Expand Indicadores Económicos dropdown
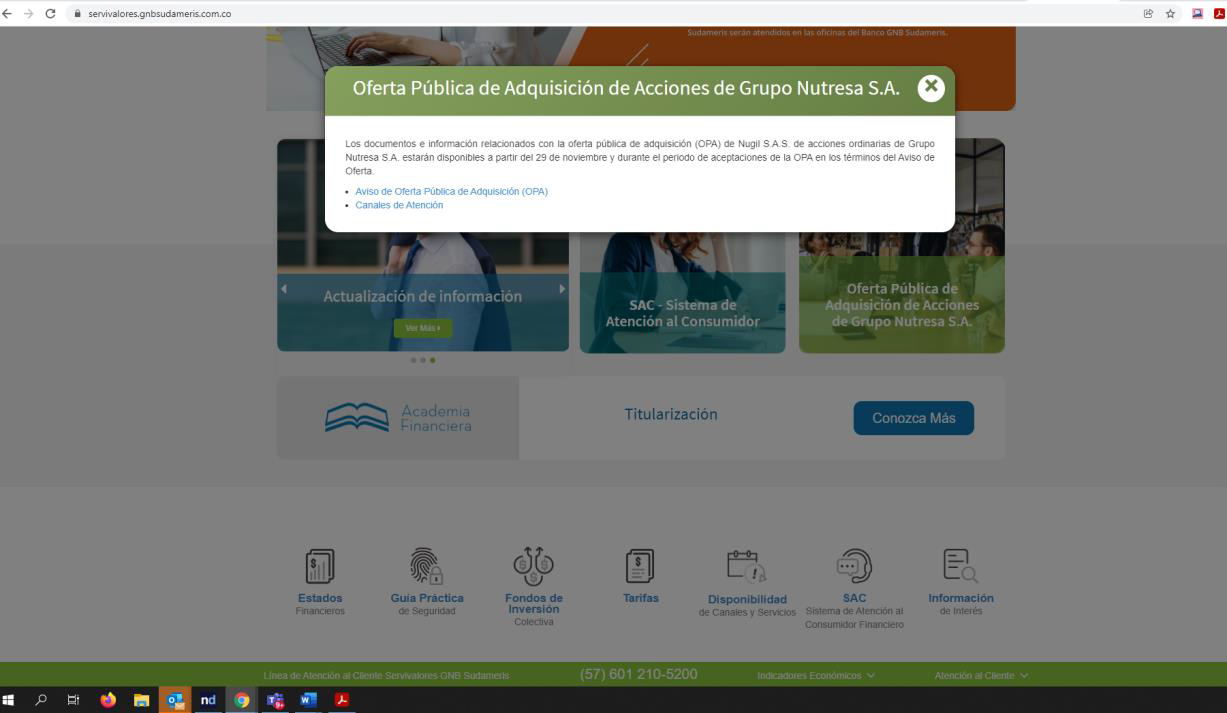This screenshot has height=713, width=1227. click(816, 676)
